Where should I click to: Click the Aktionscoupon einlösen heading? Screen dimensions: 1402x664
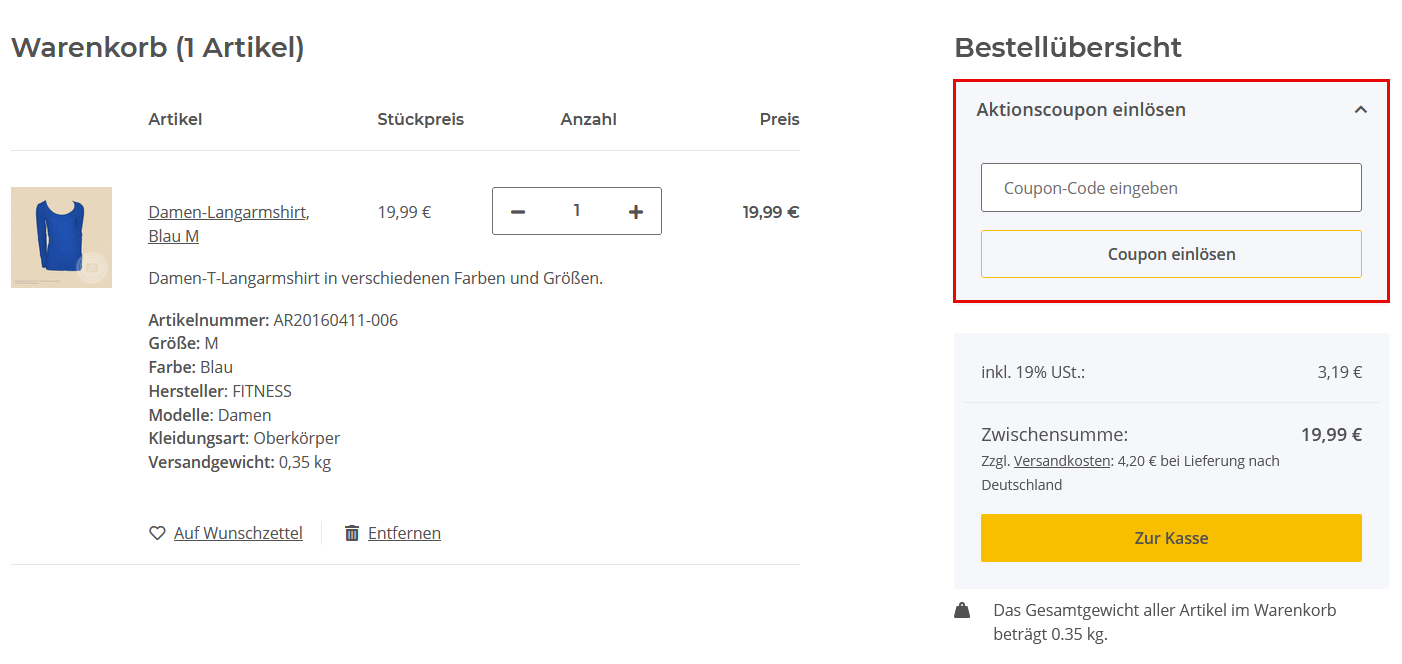[1081, 110]
